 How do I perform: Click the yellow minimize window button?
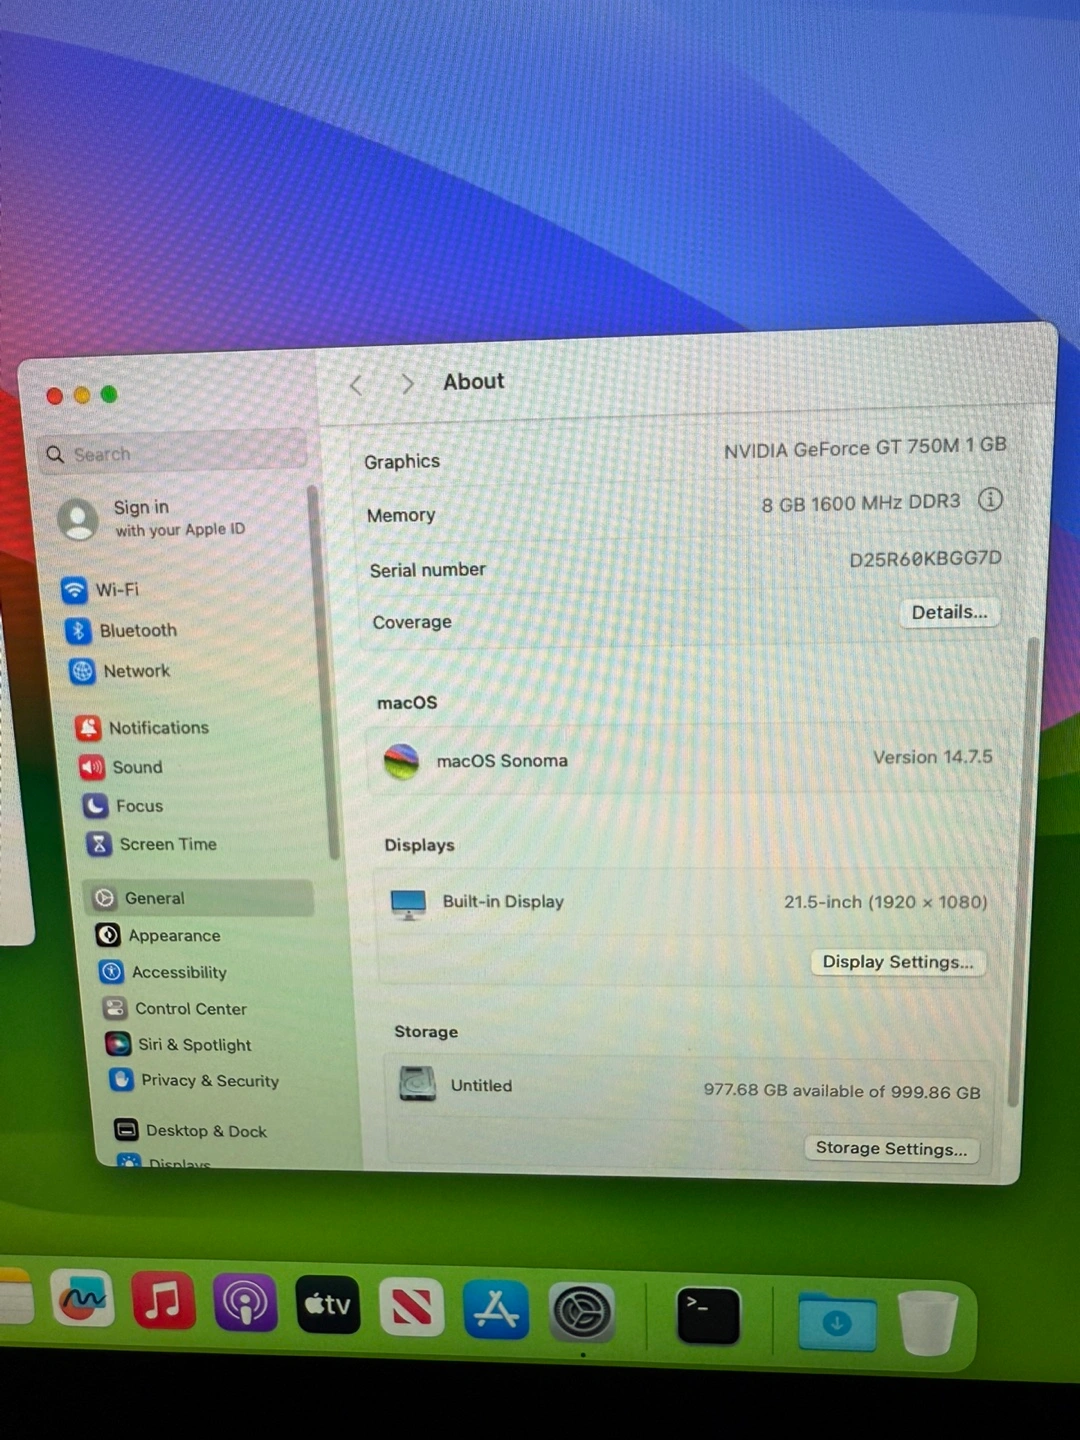tap(82, 395)
